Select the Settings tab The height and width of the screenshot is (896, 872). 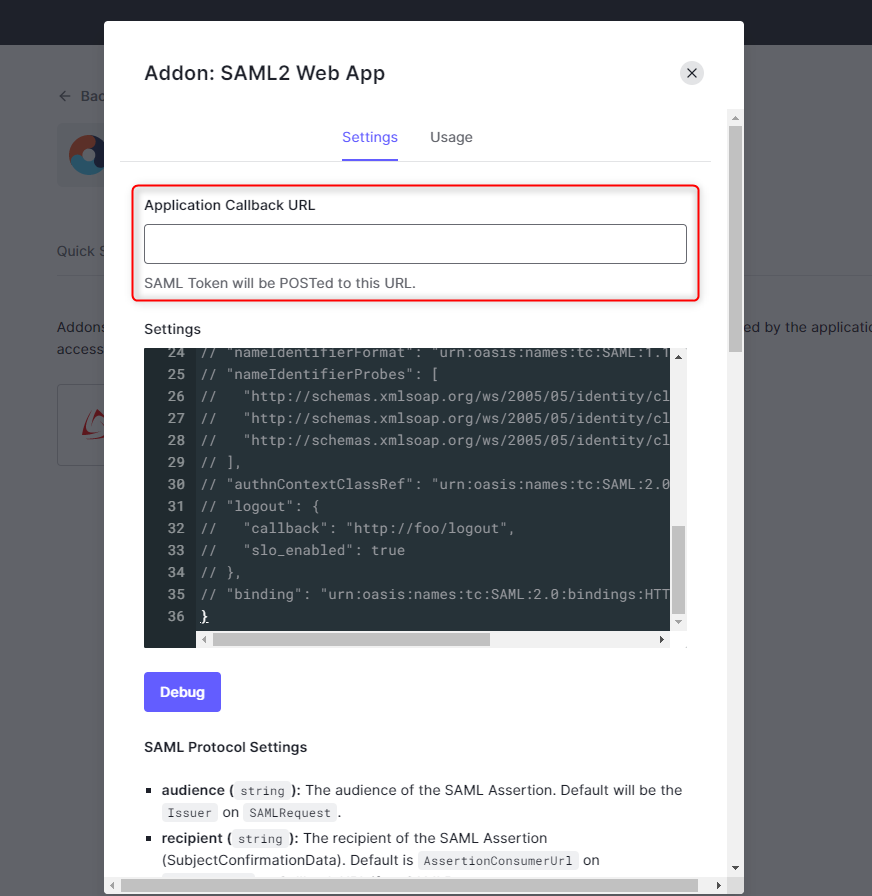click(x=370, y=138)
